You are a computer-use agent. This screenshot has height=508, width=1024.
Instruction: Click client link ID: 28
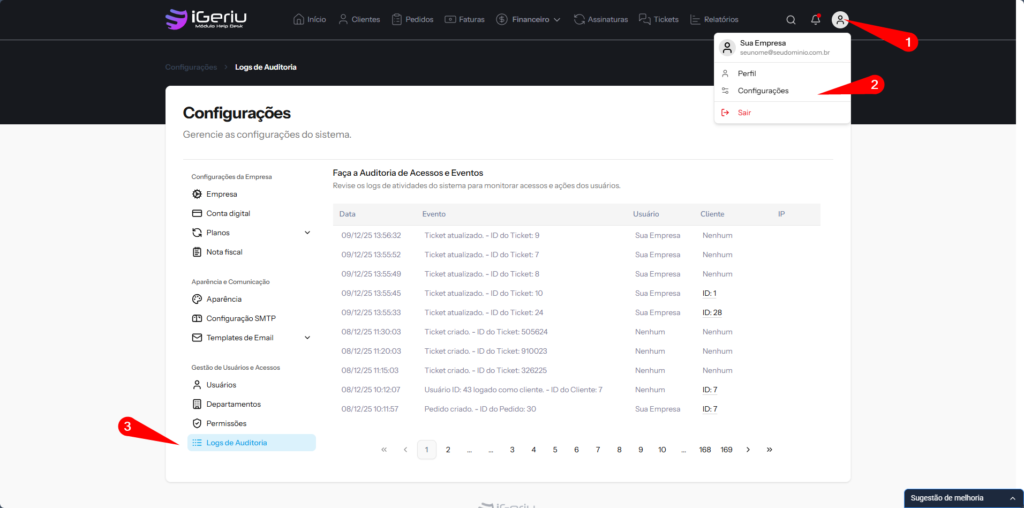[712, 312]
